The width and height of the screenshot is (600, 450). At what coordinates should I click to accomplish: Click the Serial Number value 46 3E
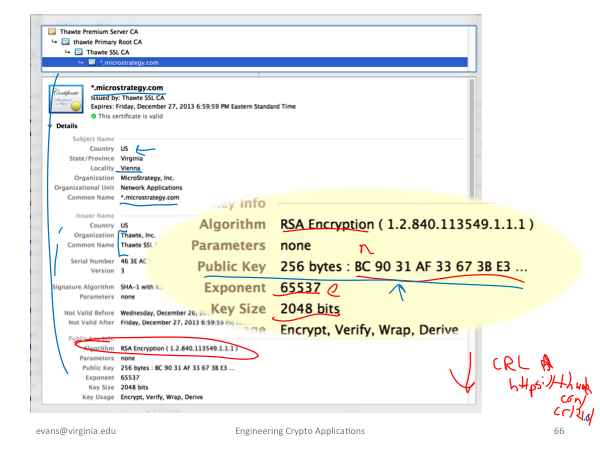[134, 261]
